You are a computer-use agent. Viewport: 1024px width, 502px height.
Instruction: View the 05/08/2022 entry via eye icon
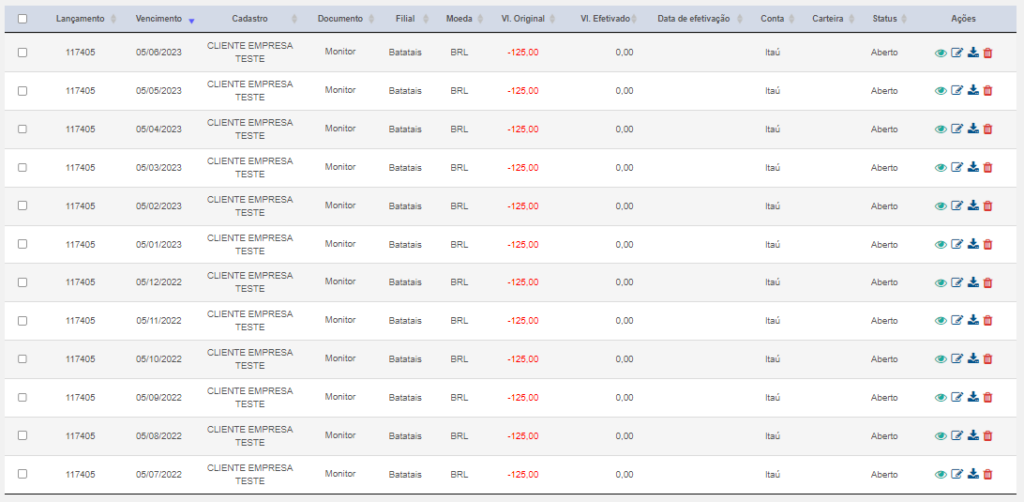(x=940, y=436)
